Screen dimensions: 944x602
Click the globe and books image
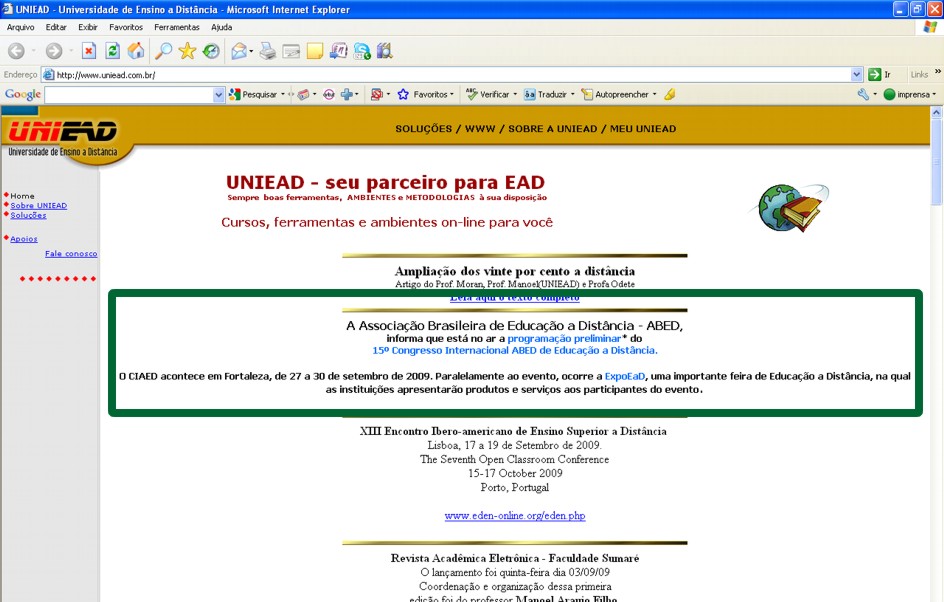(x=789, y=208)
